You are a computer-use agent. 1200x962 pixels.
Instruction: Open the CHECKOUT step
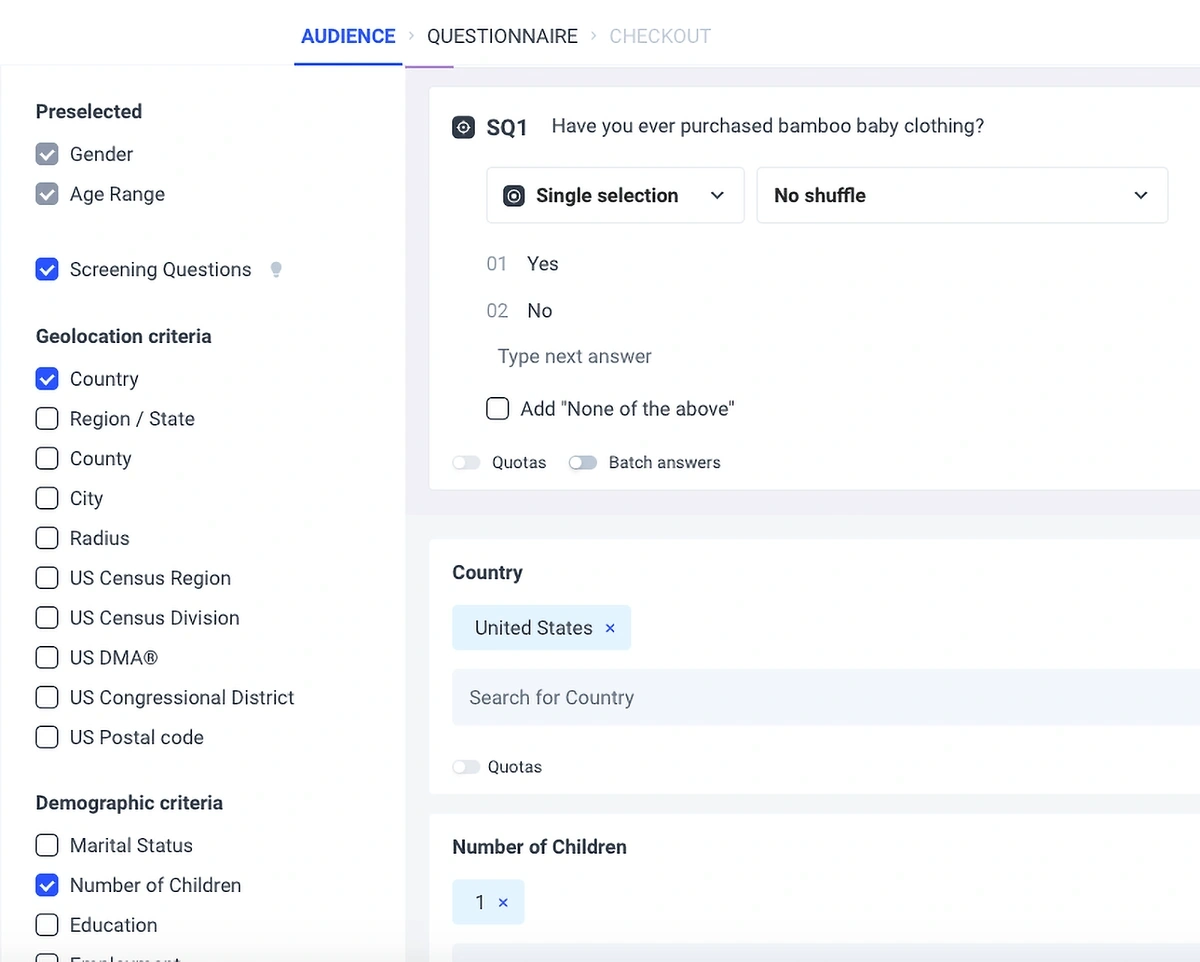[x=660, y=36]
